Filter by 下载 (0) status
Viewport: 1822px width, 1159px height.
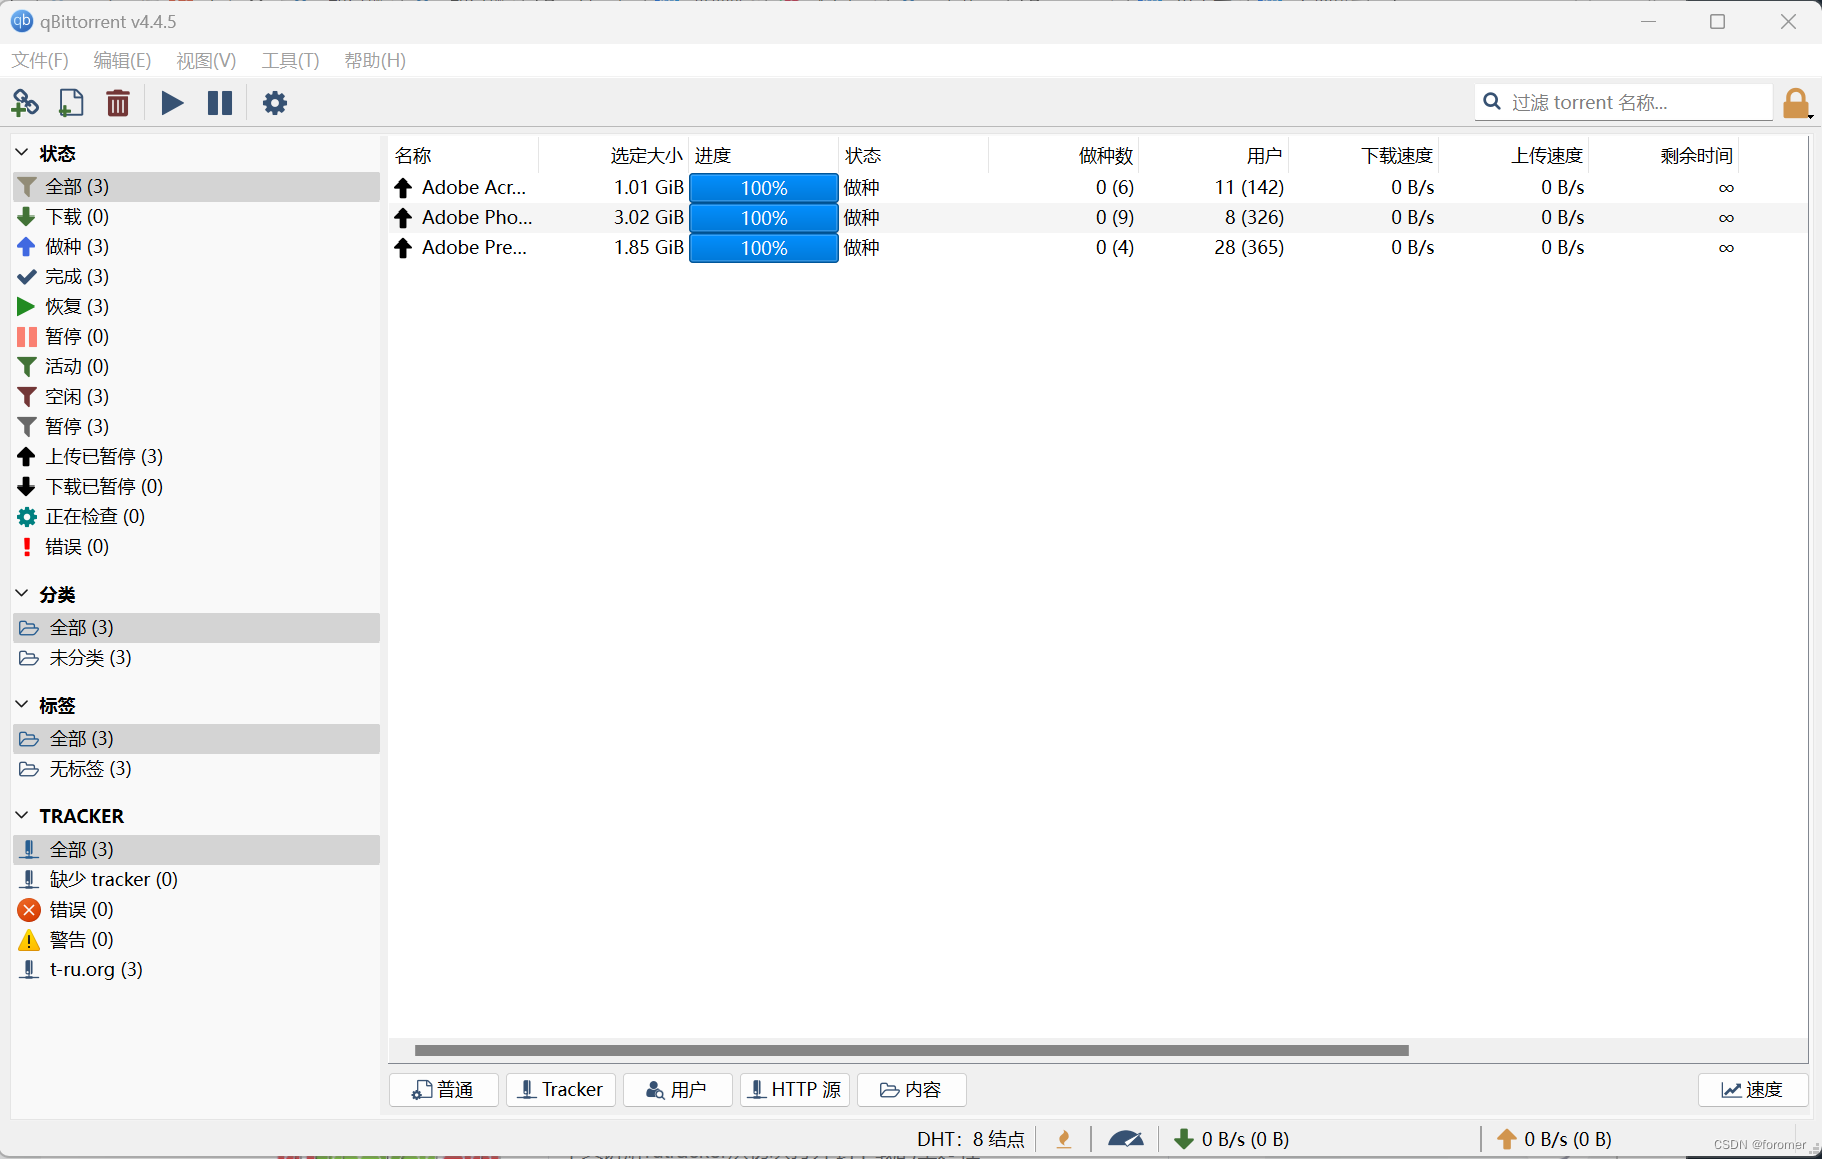coord(196,217)
